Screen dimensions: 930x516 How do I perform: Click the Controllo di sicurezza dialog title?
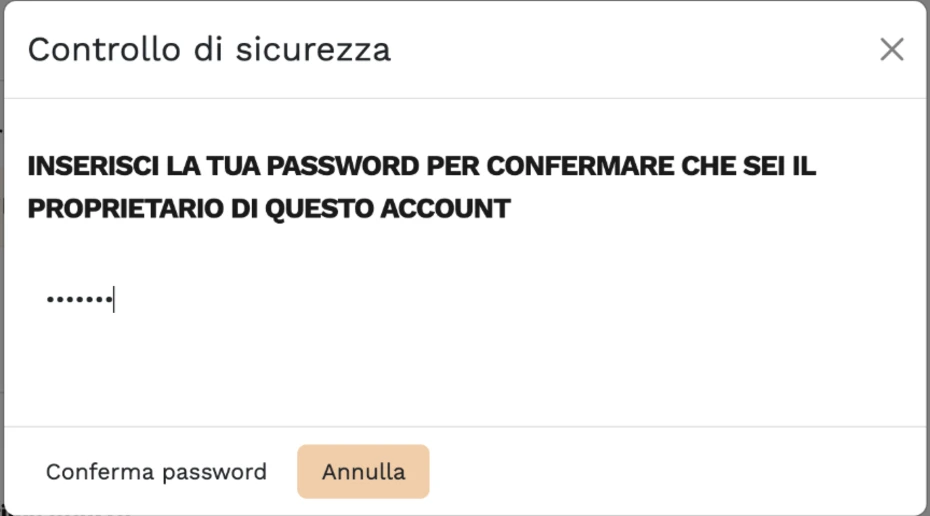(x=208, y=49)
